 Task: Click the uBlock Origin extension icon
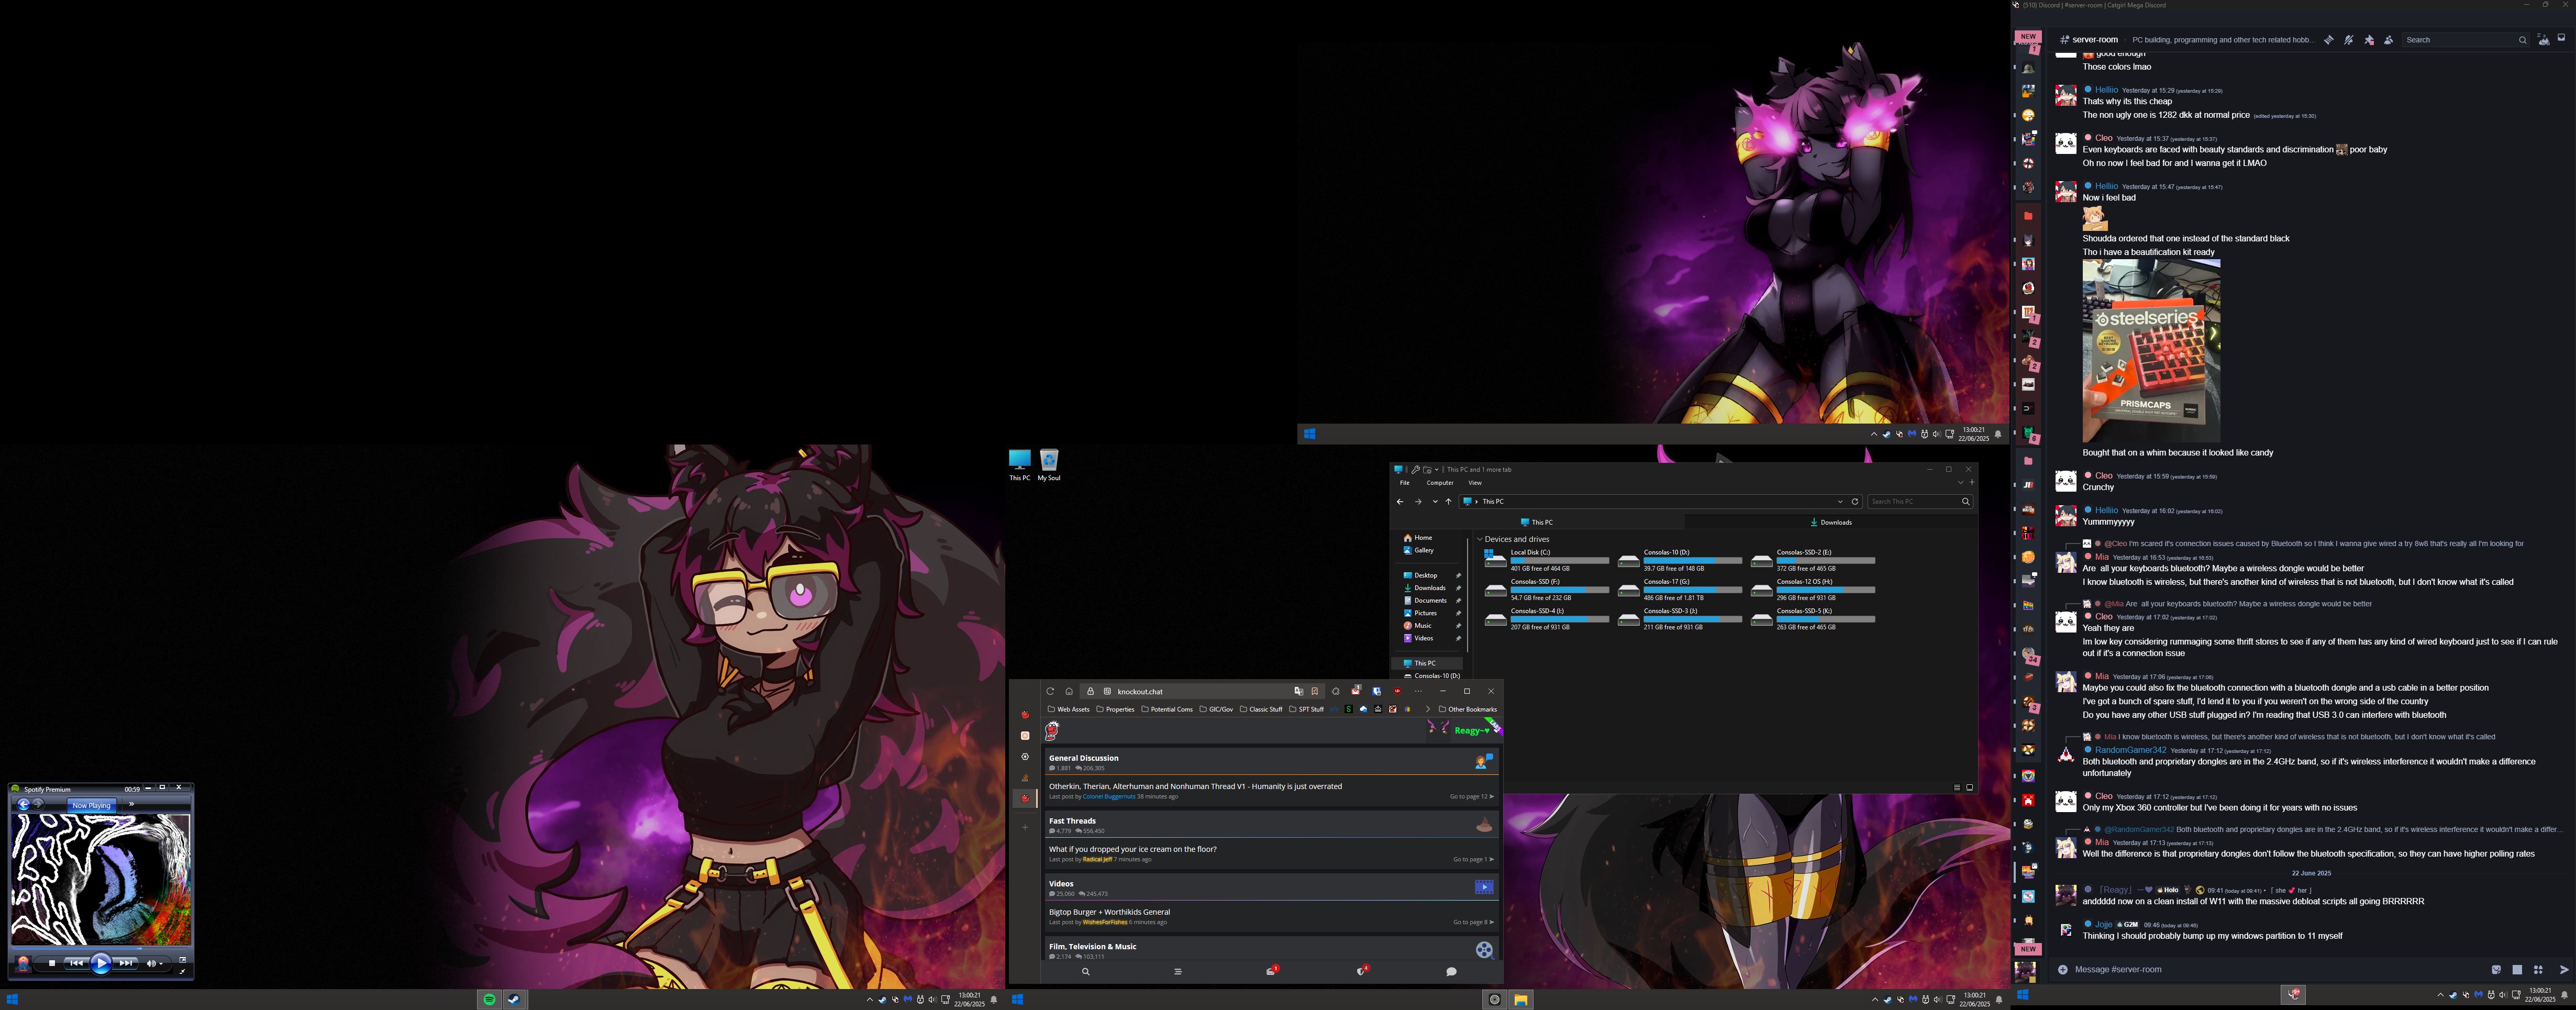[x=1397, y=691]
